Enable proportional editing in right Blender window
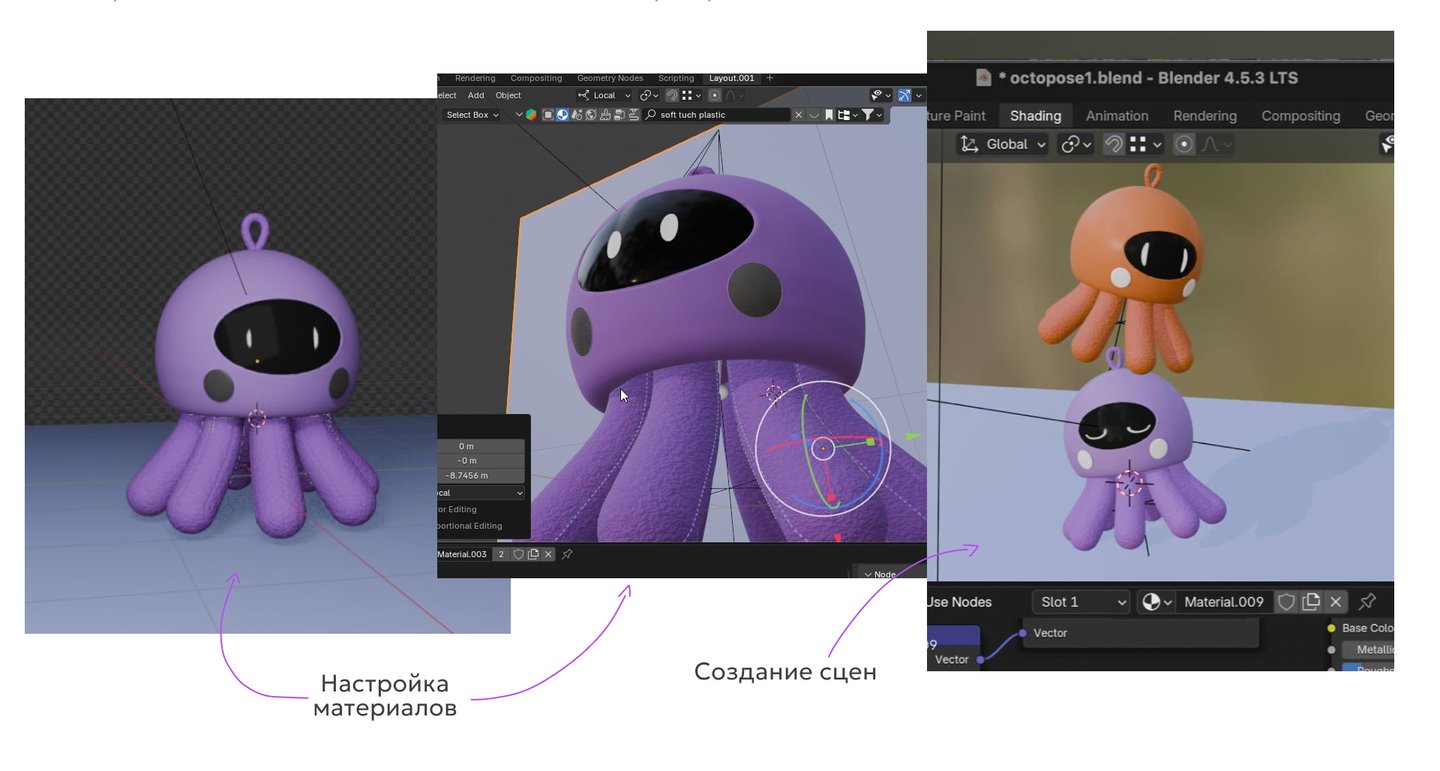The image size is (1440, 771). click(x=1184, y=144)
